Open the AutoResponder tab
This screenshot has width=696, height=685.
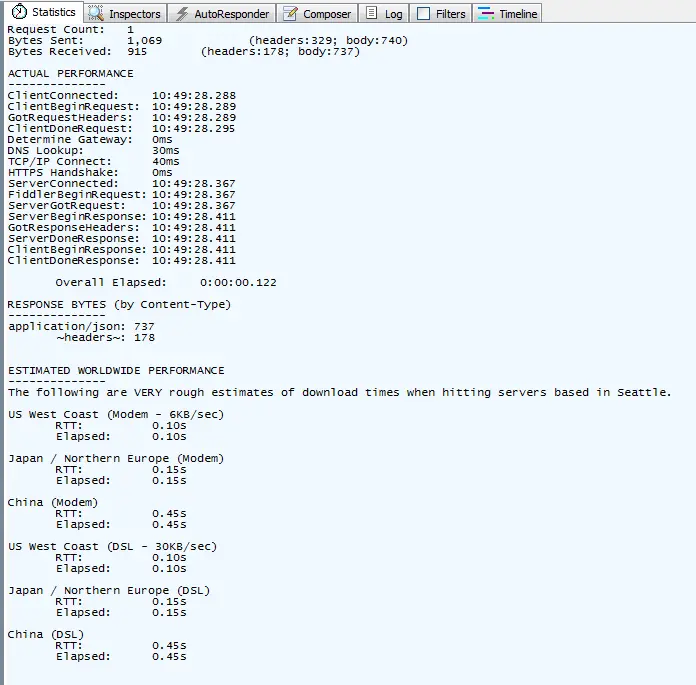pos(222,14)
